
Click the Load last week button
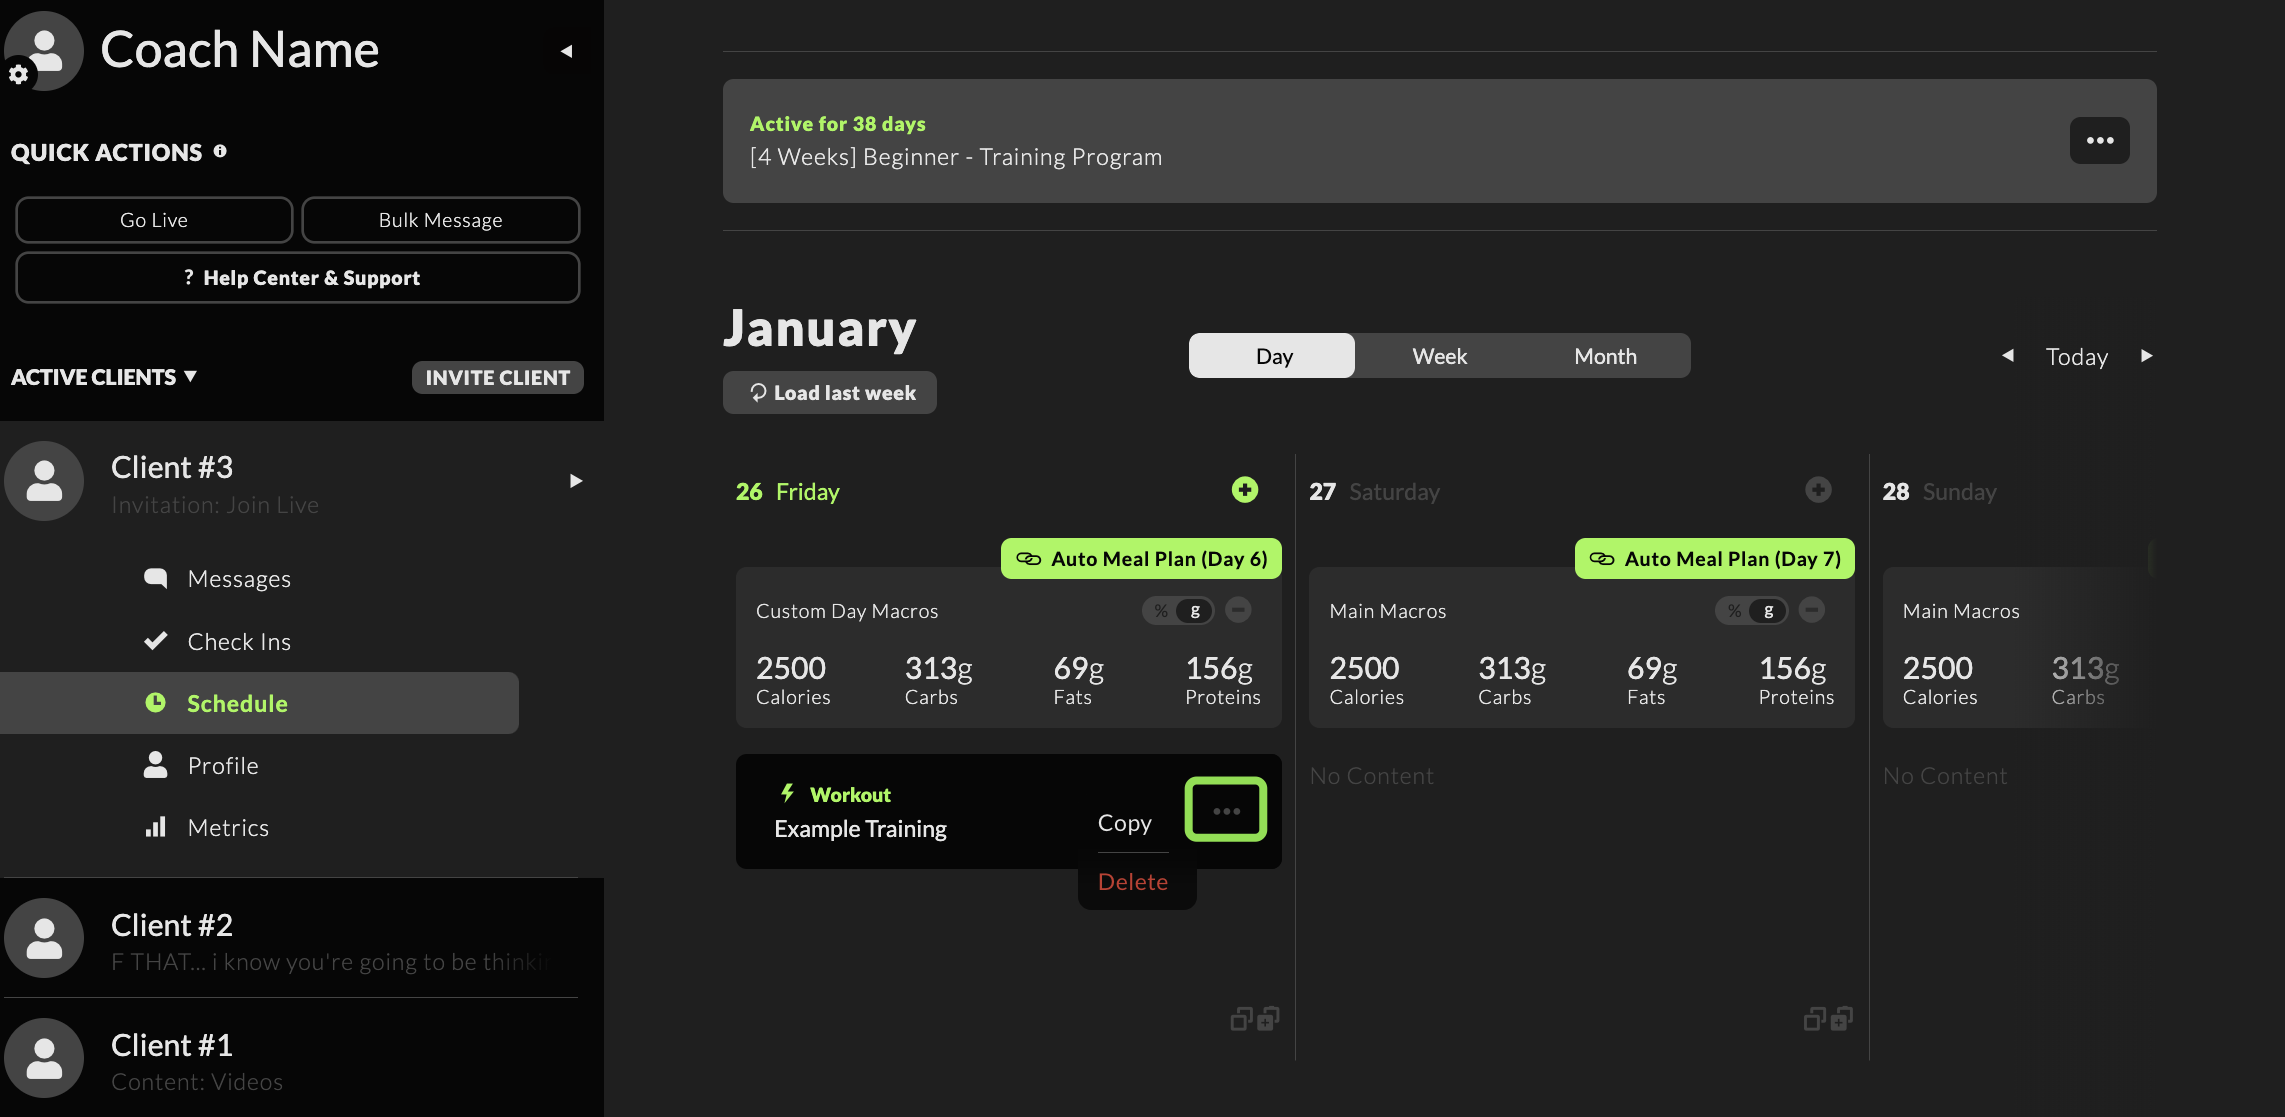tap(830, 393)
